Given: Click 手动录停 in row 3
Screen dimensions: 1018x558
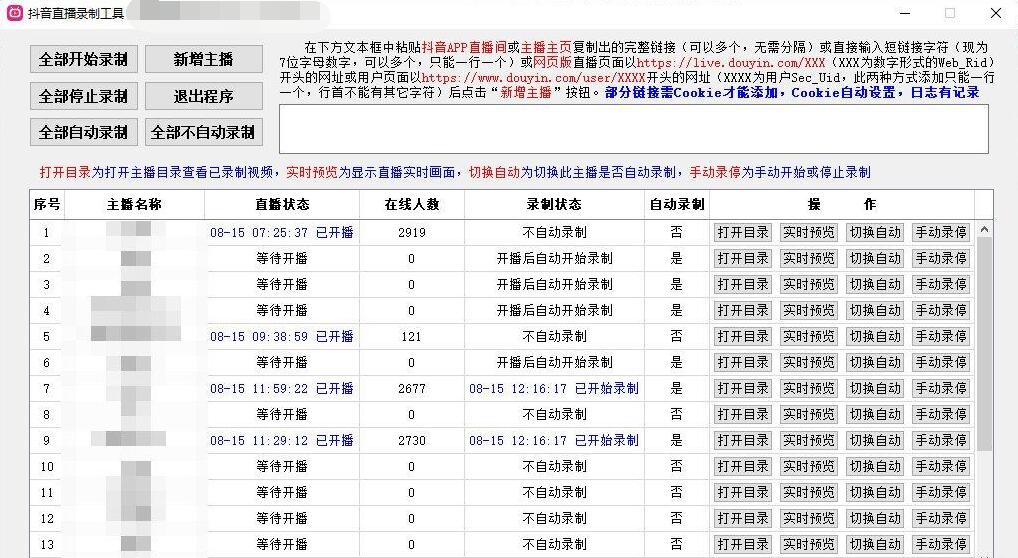Looking at the screenshot, I should click(x=941, y=285).
